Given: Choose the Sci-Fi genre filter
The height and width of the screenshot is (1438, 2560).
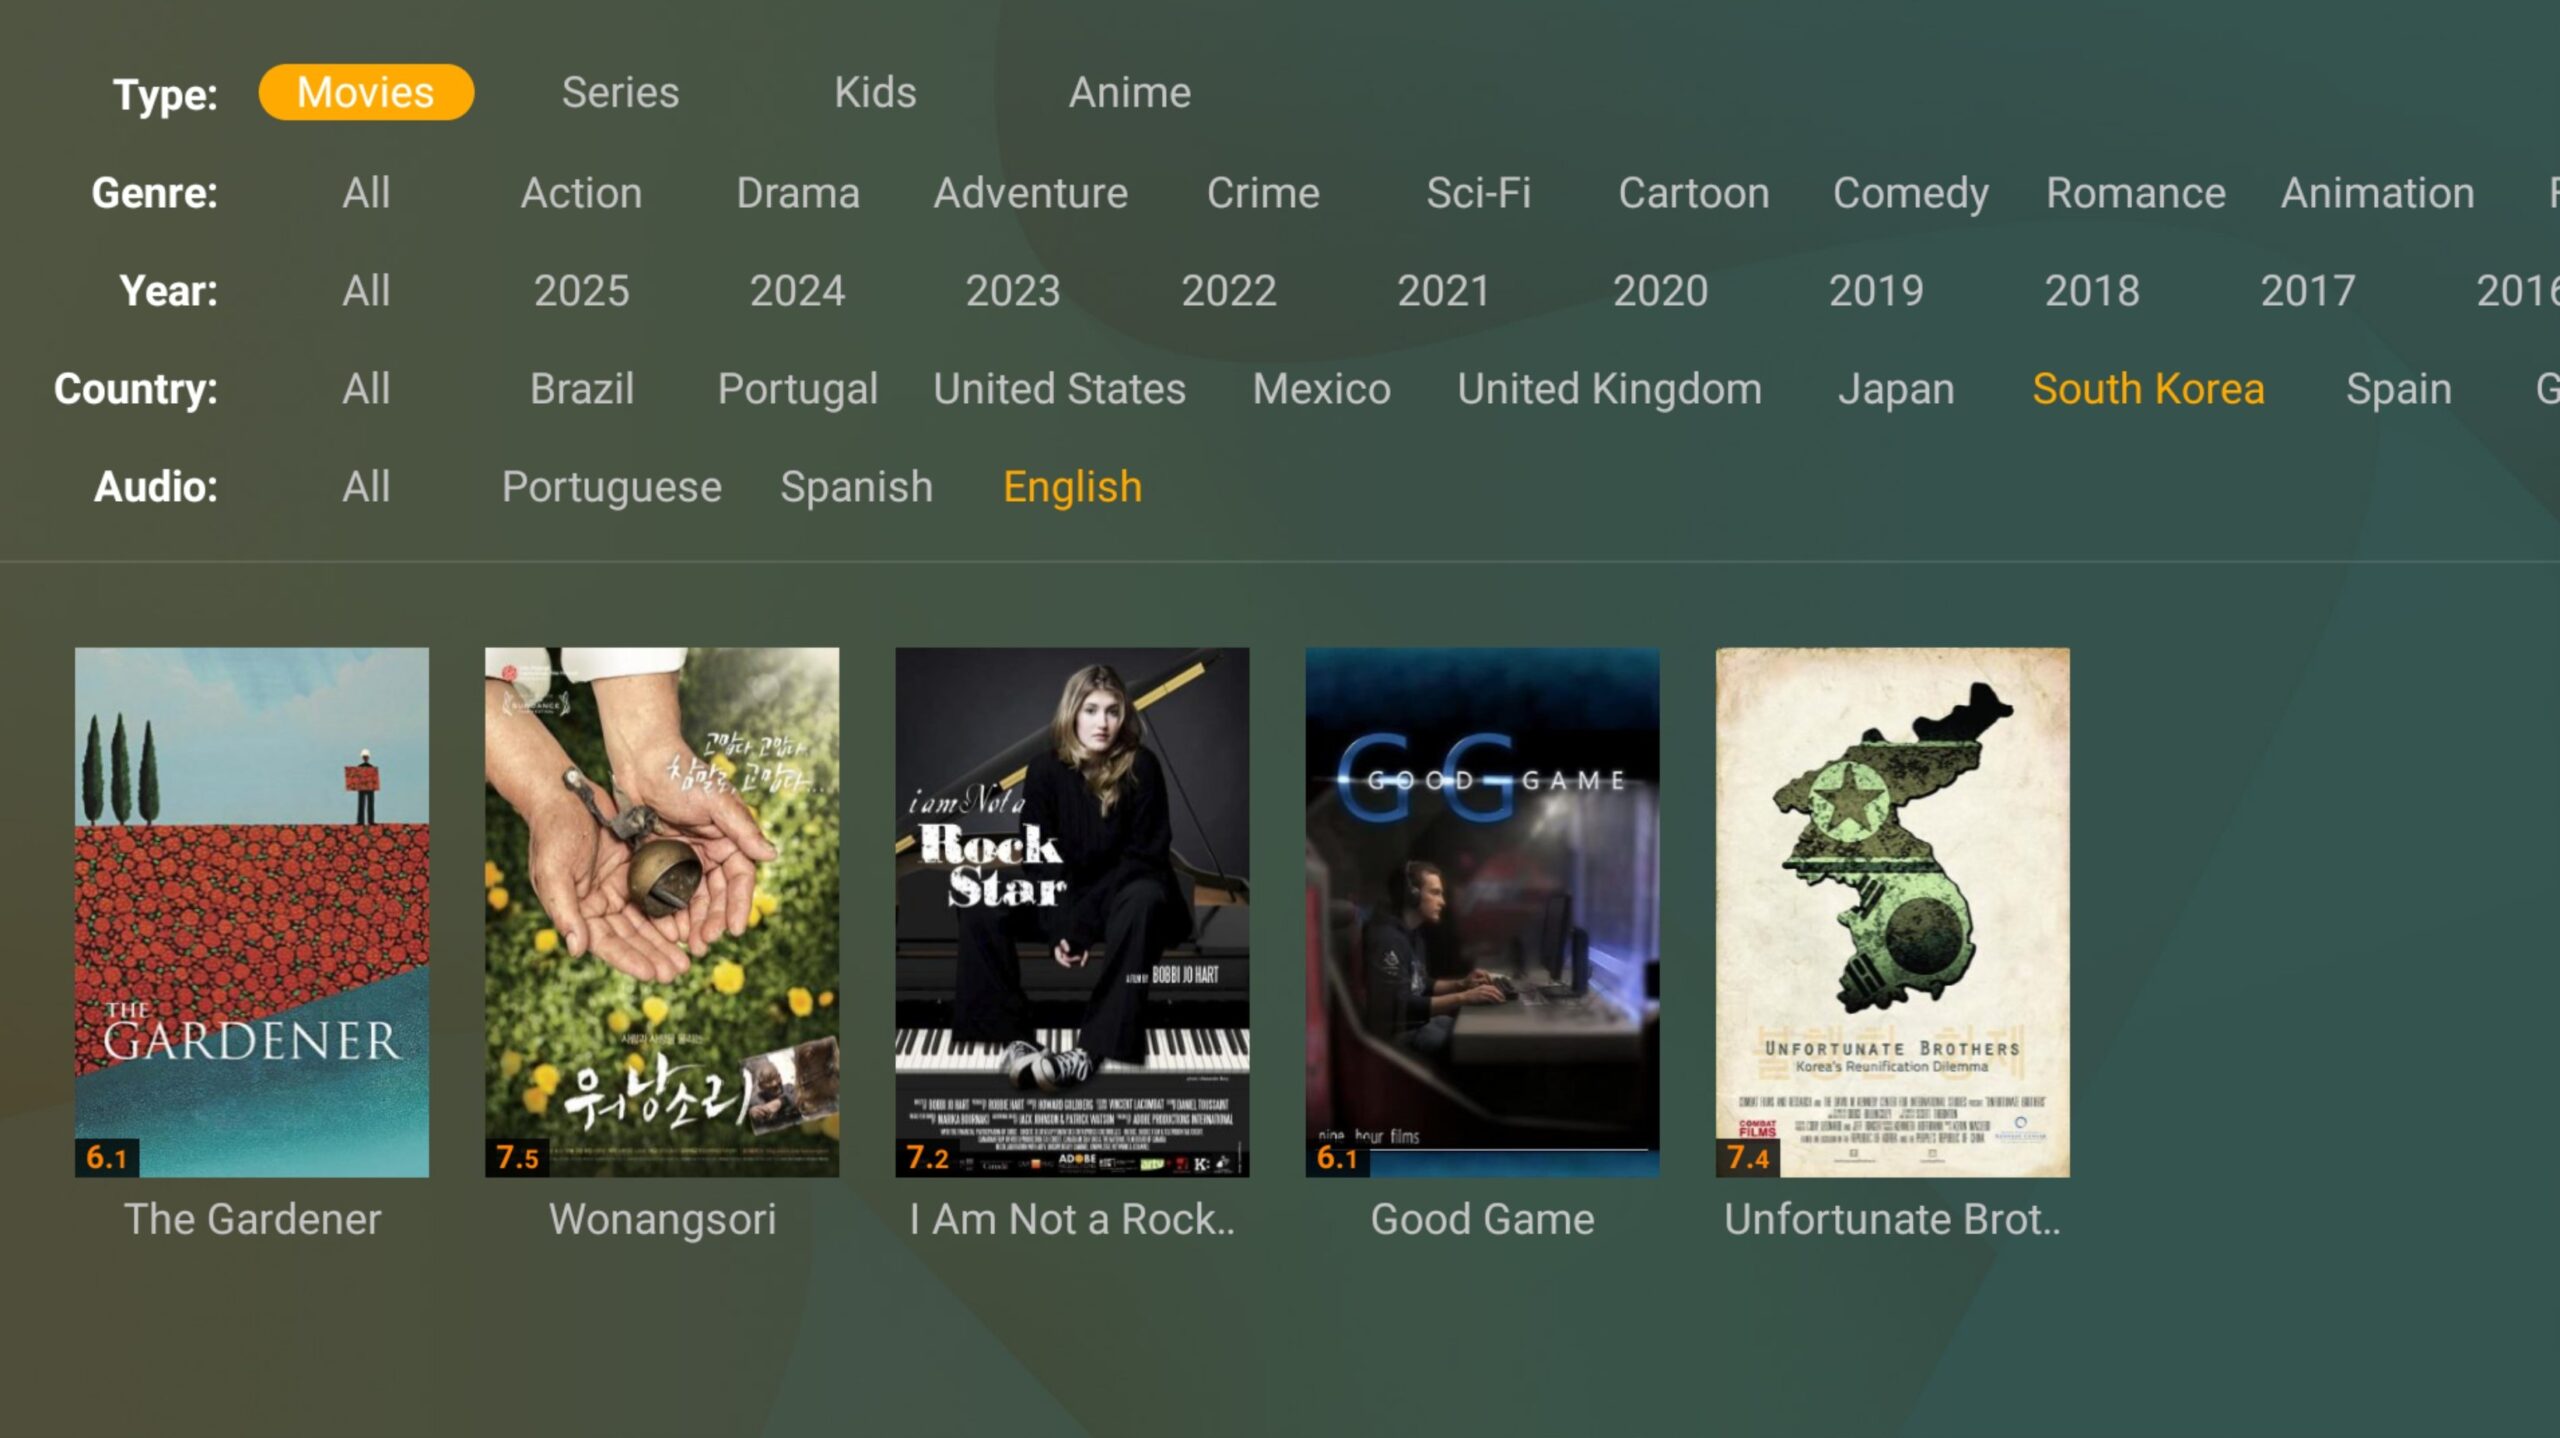Looking at the screenshot, I should [x=1478, y=192].
